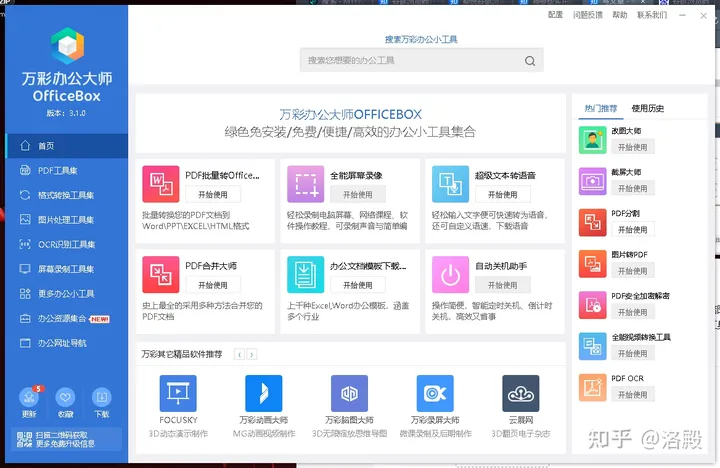Click 开始使用 under 自动关机助手
Viewport: 720px width, 468px height.
pos(503,285)
